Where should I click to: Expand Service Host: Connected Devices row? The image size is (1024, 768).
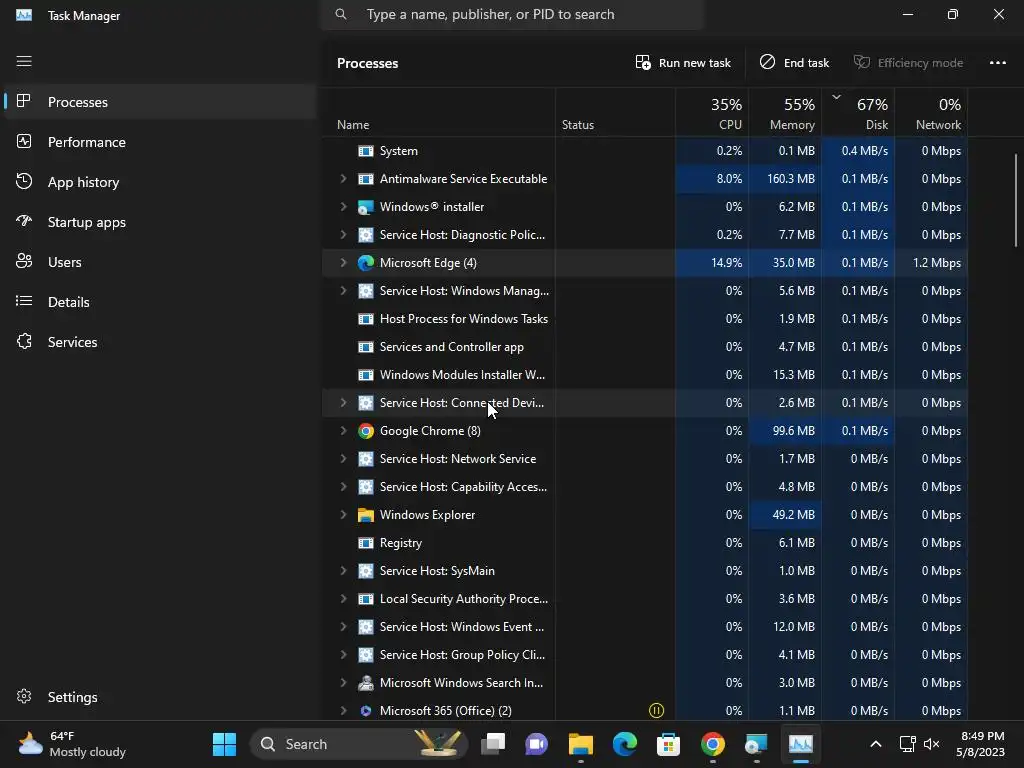point(343,403)
